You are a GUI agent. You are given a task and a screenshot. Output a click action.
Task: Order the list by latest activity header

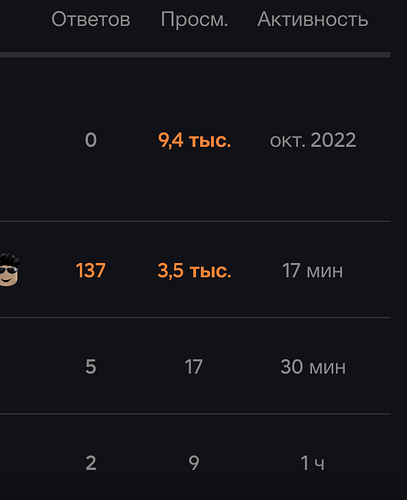(313, 19)
